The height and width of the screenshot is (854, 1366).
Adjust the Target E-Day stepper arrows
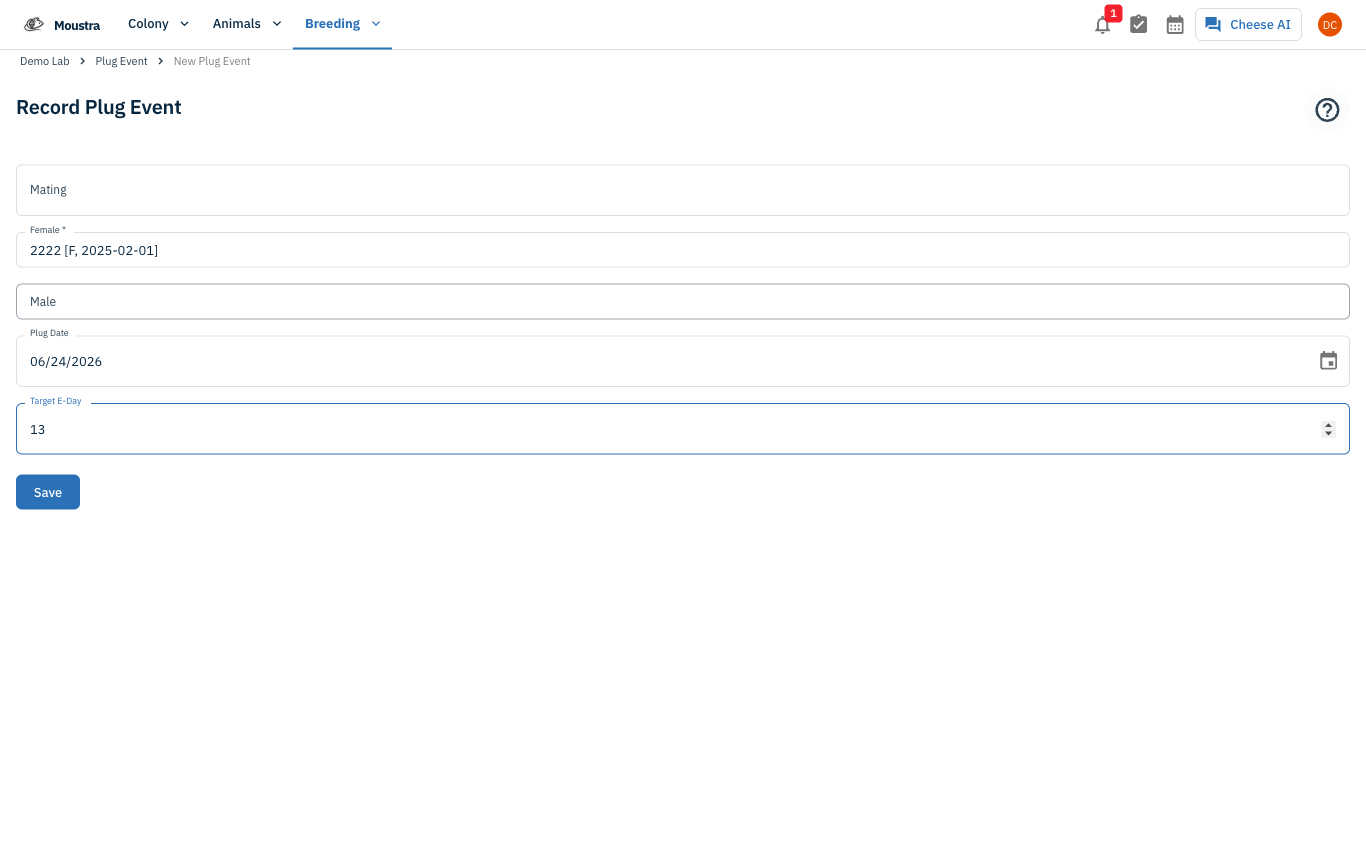pyautogui.click(x=1328, y=429)
